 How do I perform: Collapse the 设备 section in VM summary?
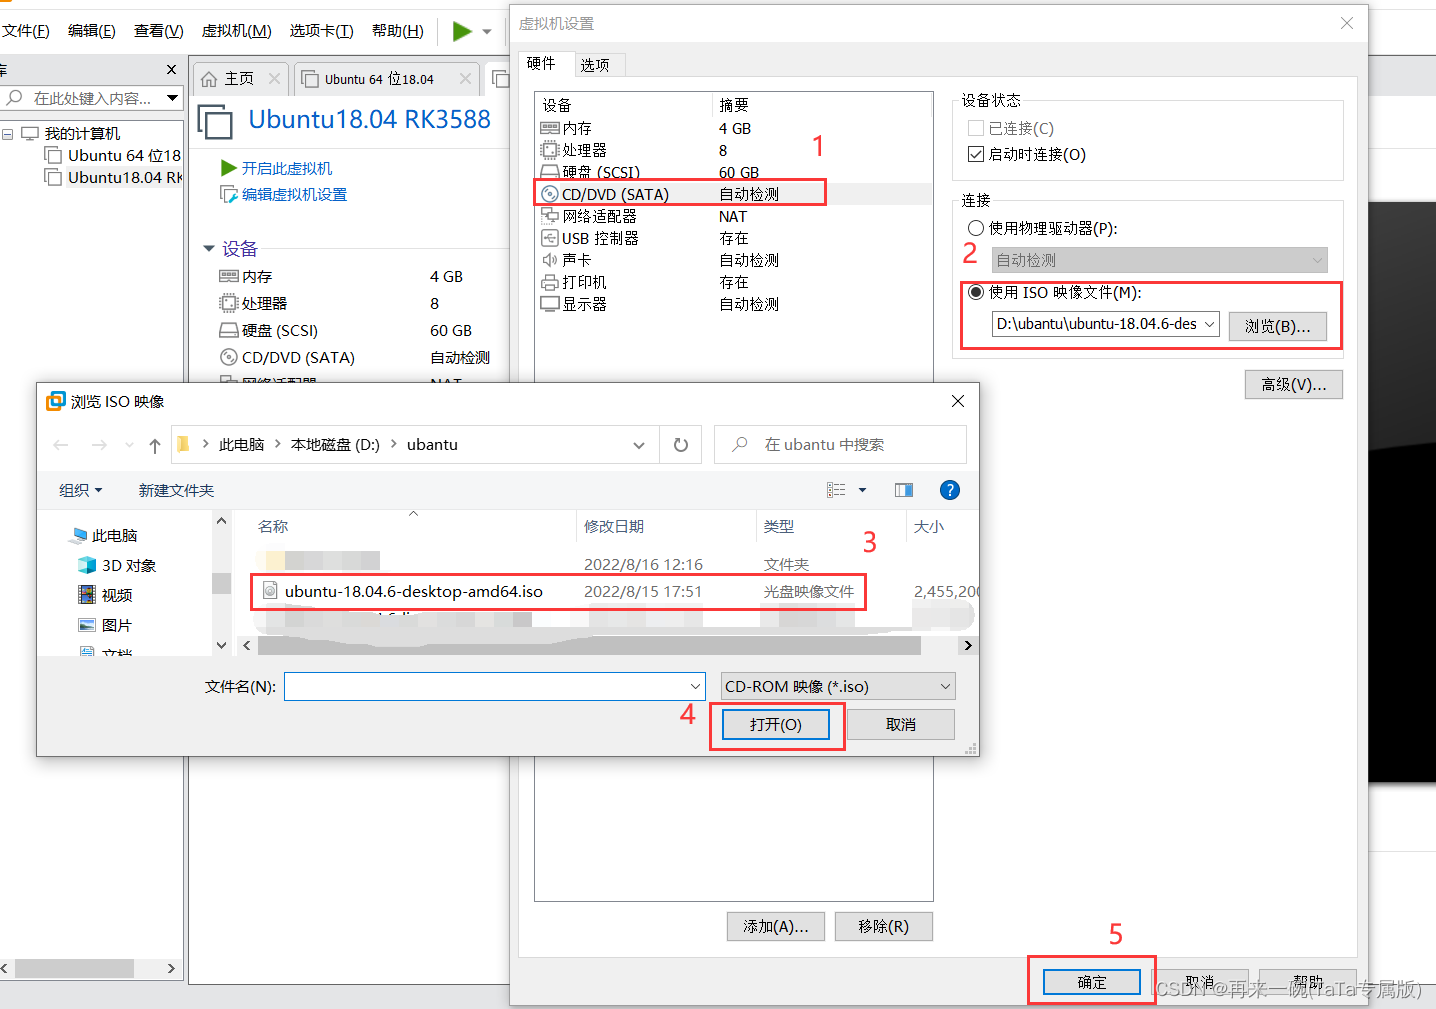click(209, 248)
